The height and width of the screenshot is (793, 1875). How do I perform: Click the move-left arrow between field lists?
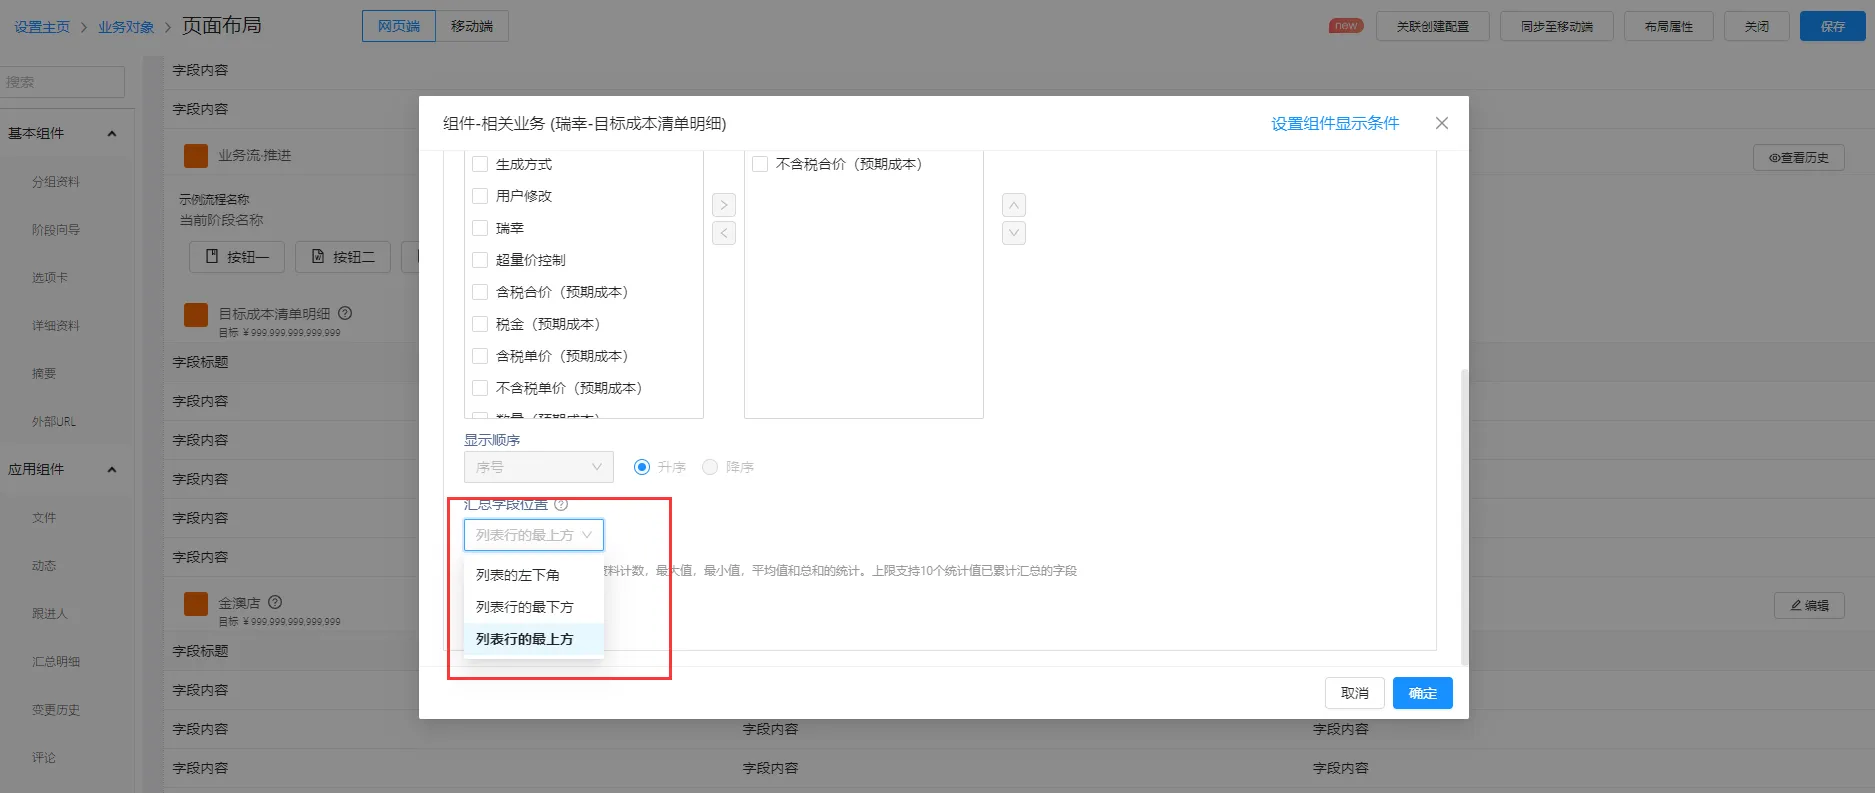click(x=724, y=233)
